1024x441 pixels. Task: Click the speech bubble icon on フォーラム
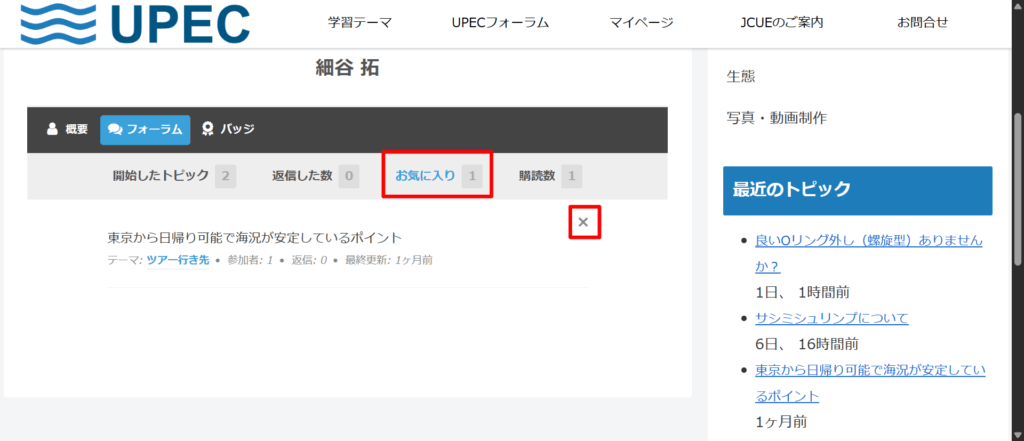[x=115, y=129]
